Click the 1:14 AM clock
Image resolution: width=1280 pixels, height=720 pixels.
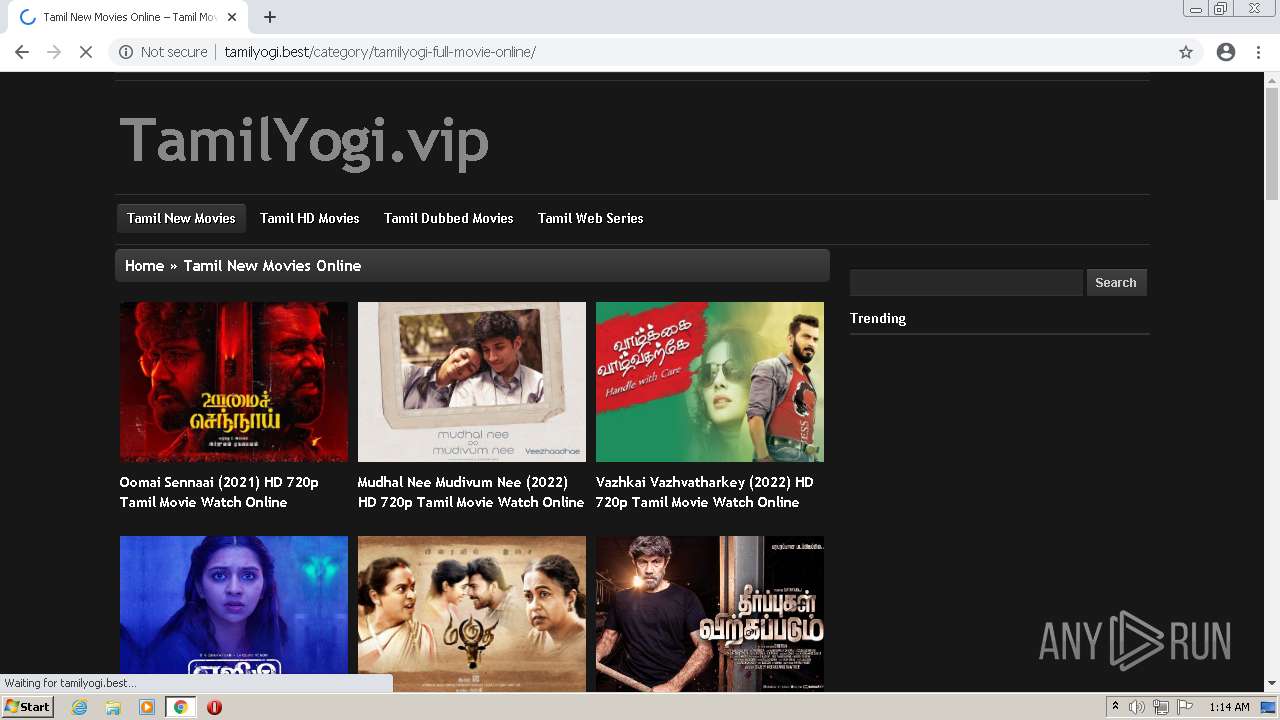click(1229, 707)
